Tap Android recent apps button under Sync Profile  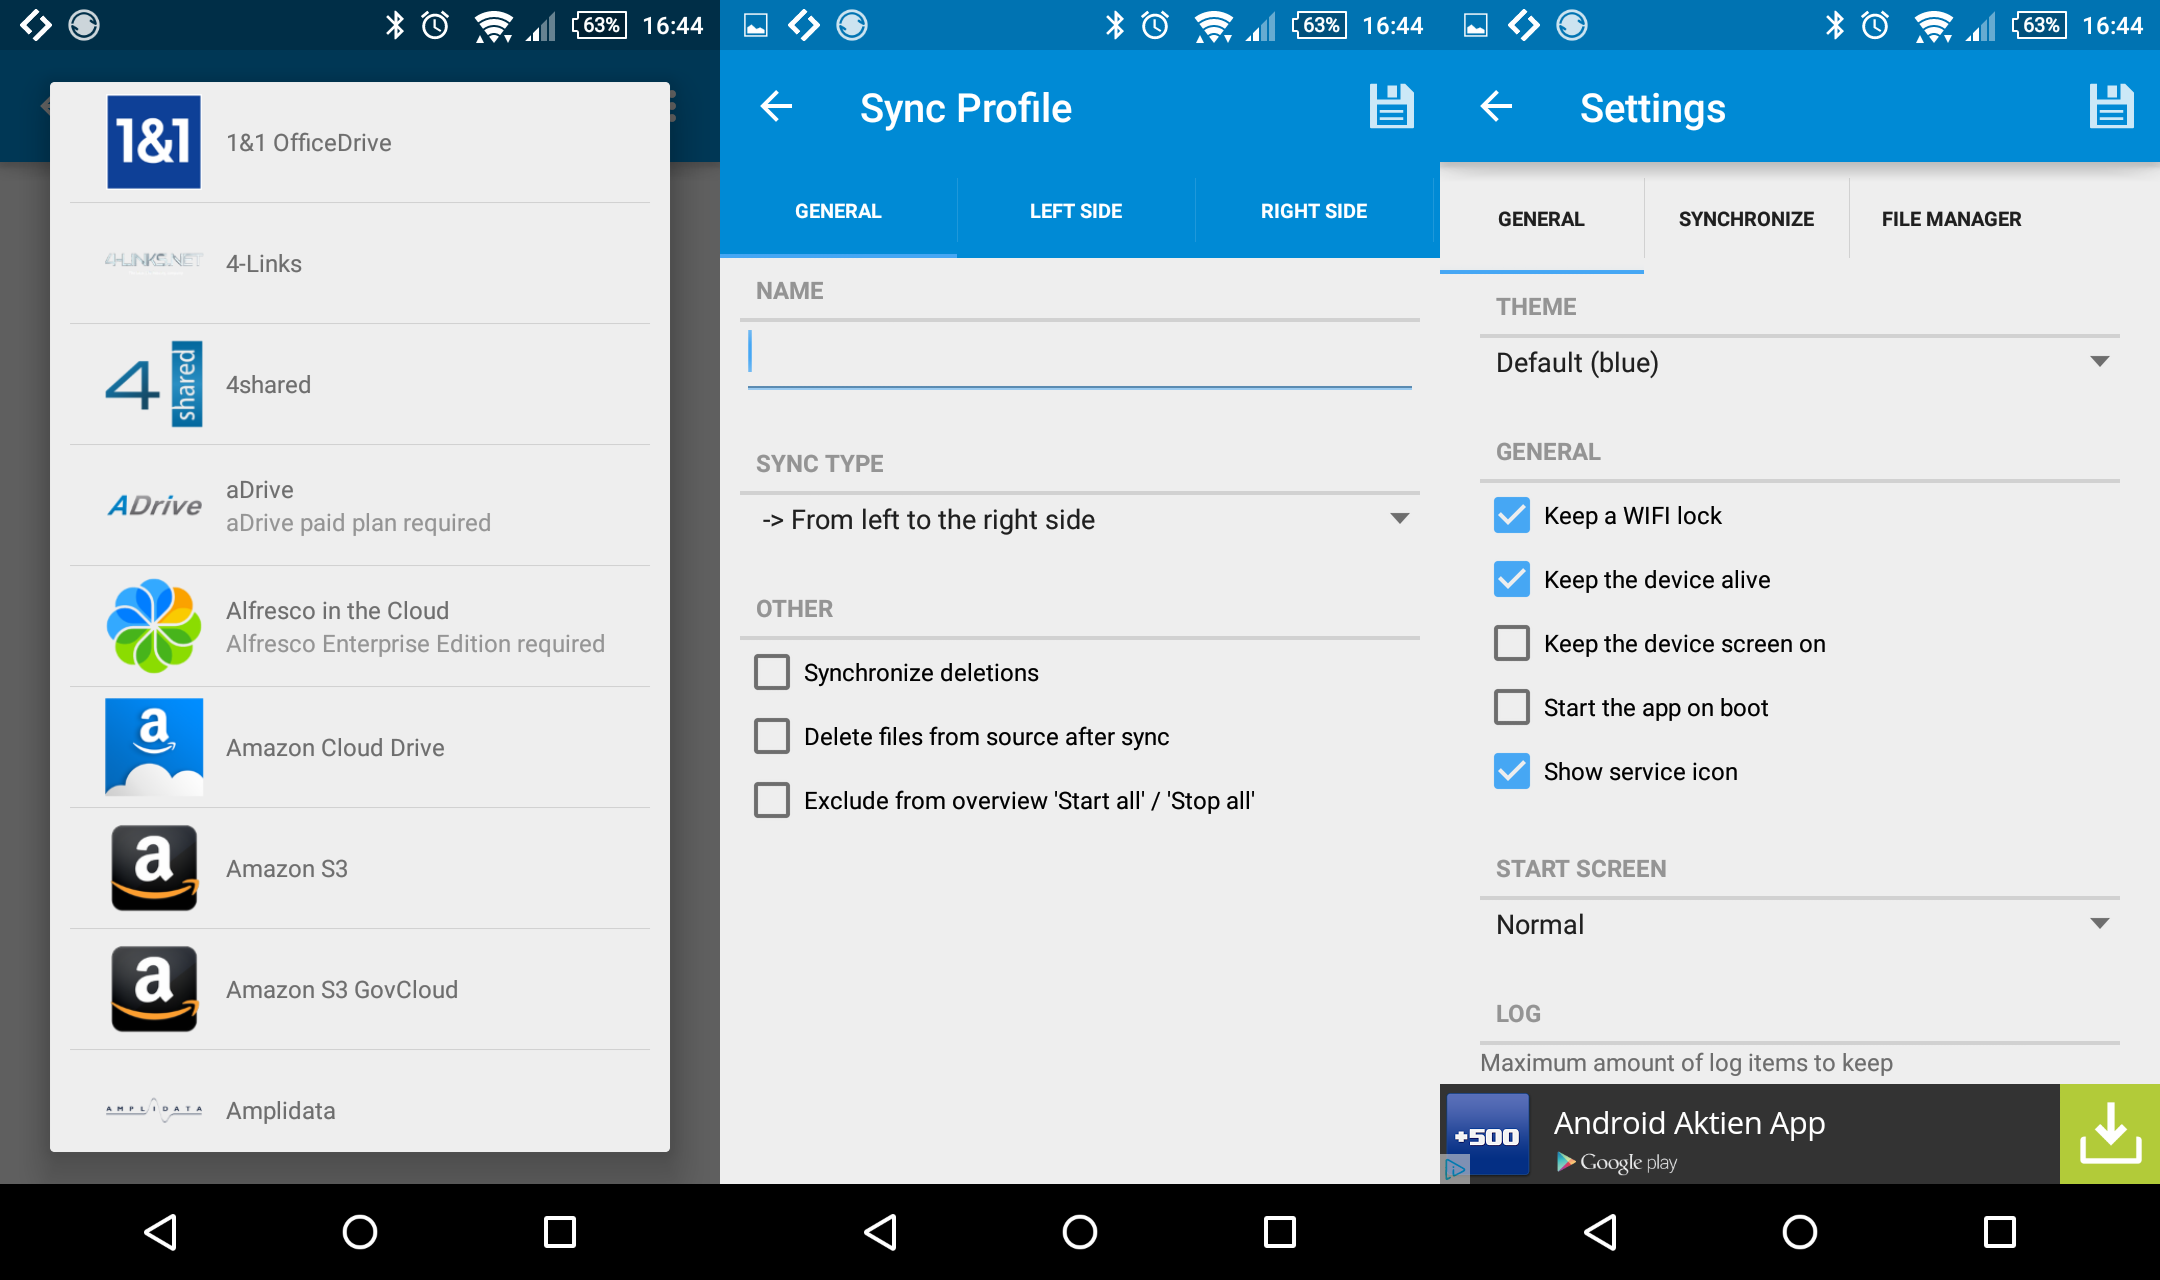coord(1280,1232)
